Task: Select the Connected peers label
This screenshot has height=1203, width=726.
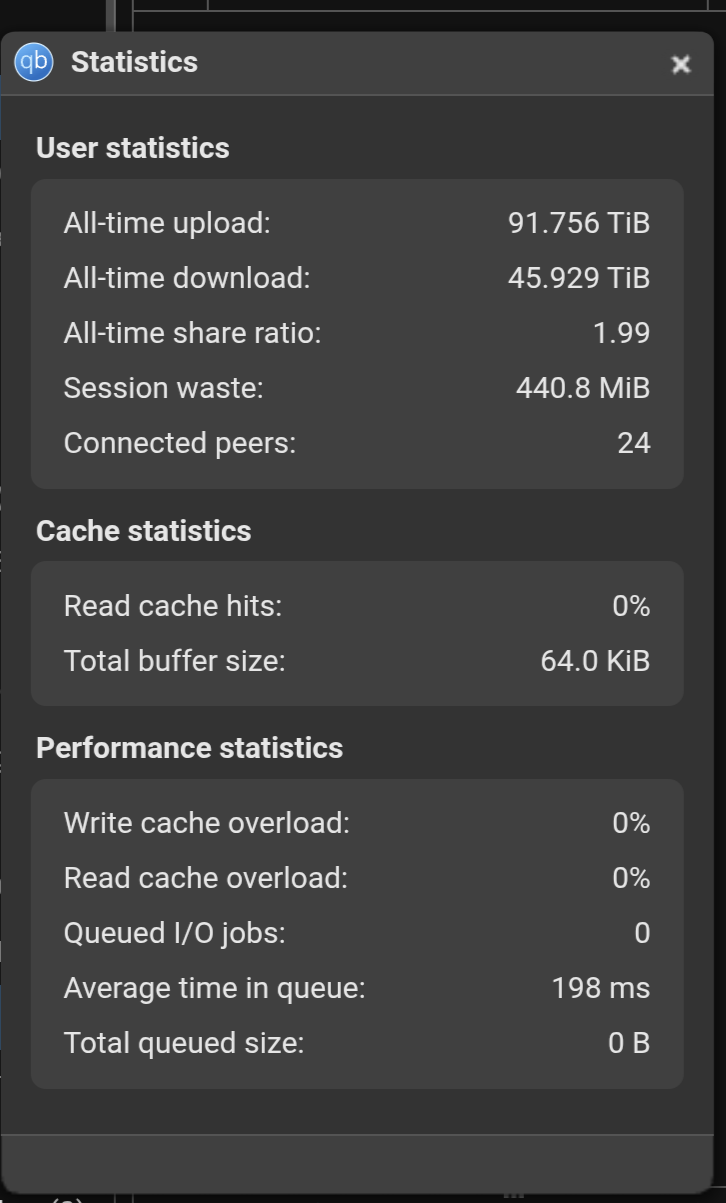Action: pos(180,443)
